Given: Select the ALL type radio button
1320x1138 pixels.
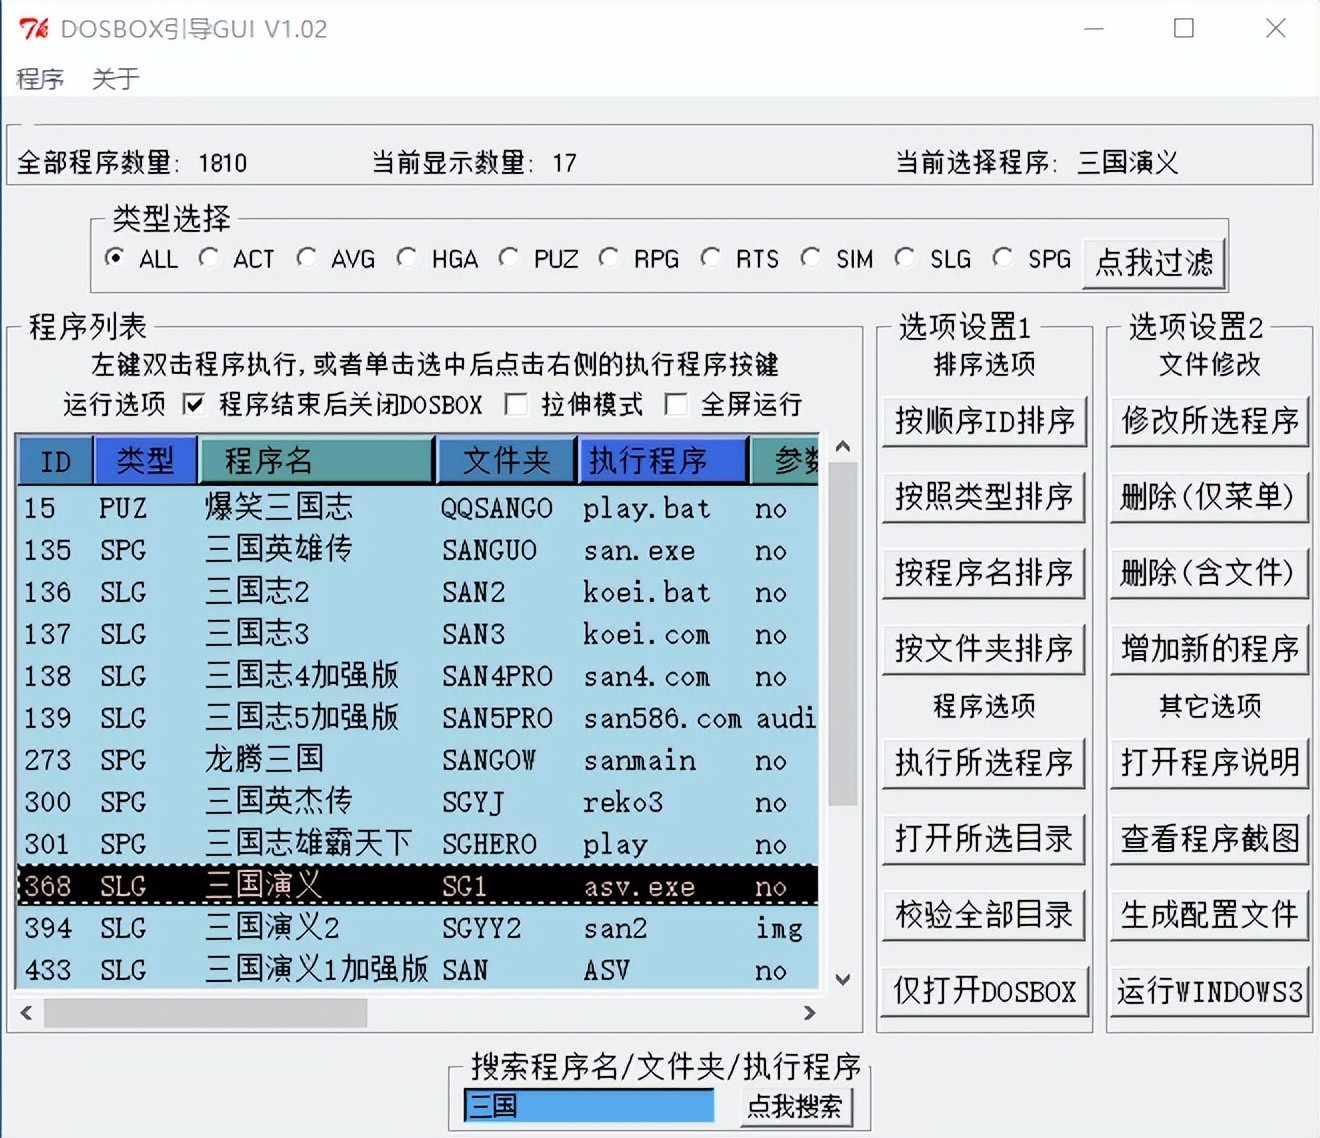Looking at the screenshot, I should pos(115,258).
